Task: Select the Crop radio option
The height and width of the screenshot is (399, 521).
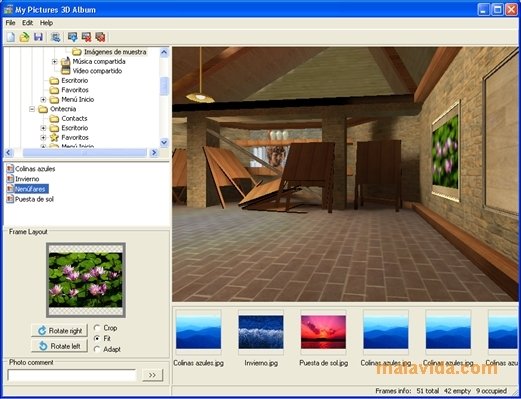Action: tap(97, 328)
